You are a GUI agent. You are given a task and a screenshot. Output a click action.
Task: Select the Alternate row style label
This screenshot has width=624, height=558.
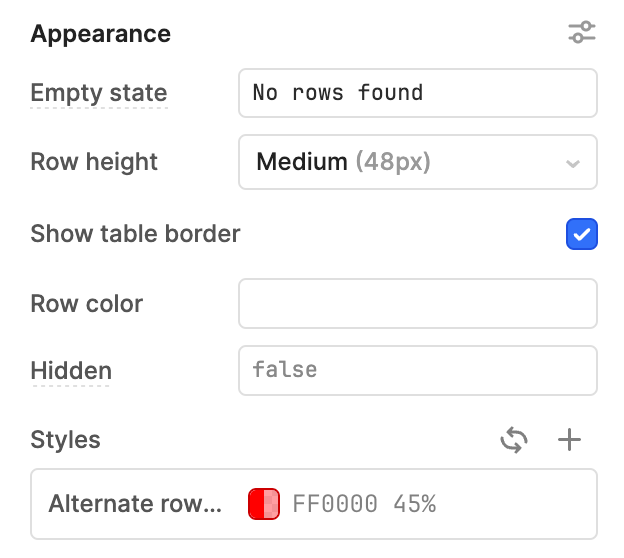tap(135, 504)
